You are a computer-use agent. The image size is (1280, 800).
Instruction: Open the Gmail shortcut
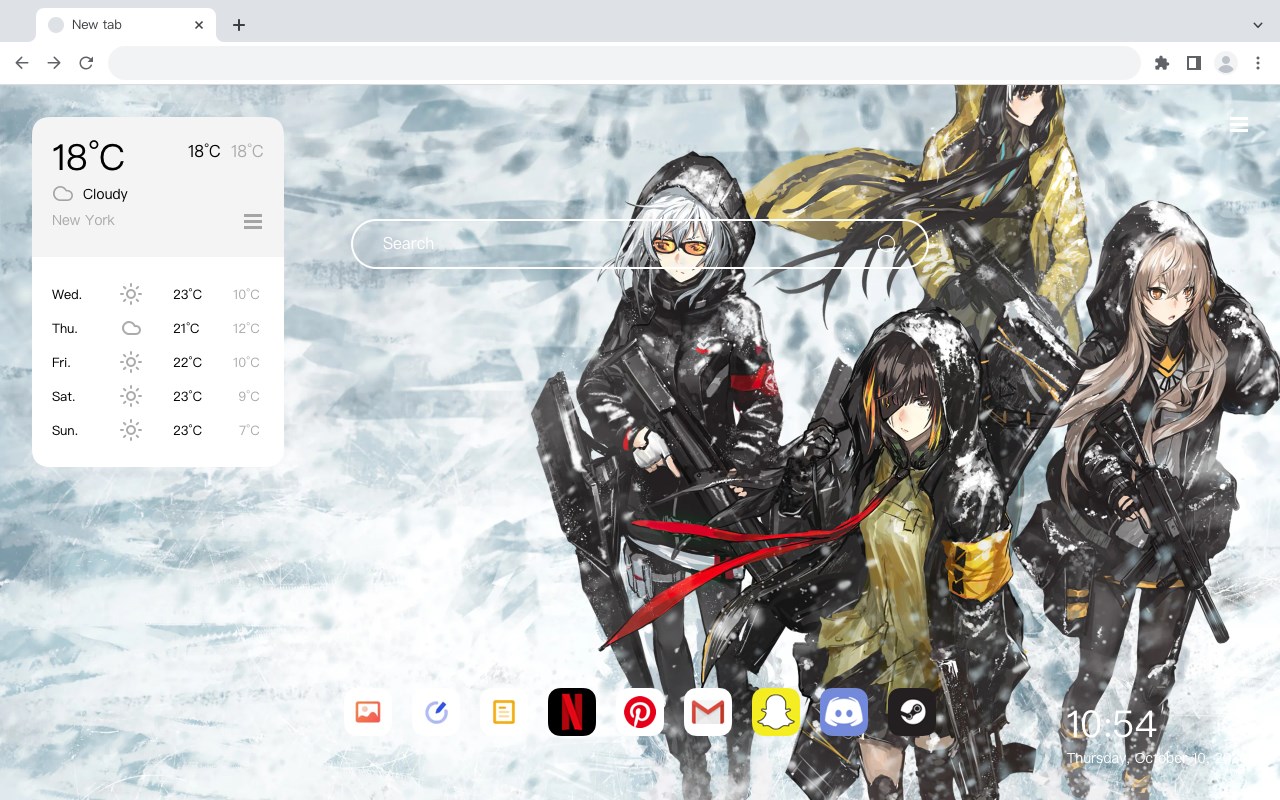click(708, 712)
